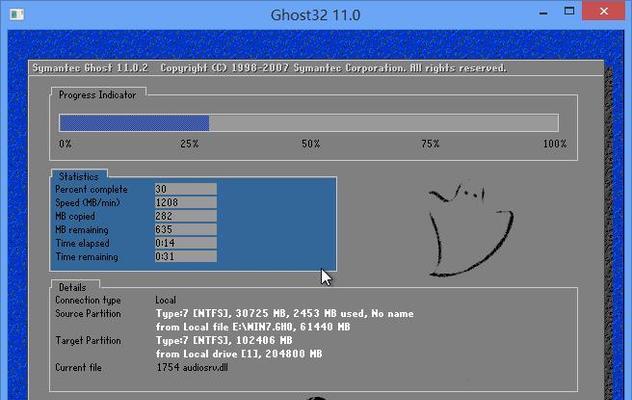This screenshot has width=632, height=400.
Task: Click the 75% progress marker label
Action: (x=430, y=144)
